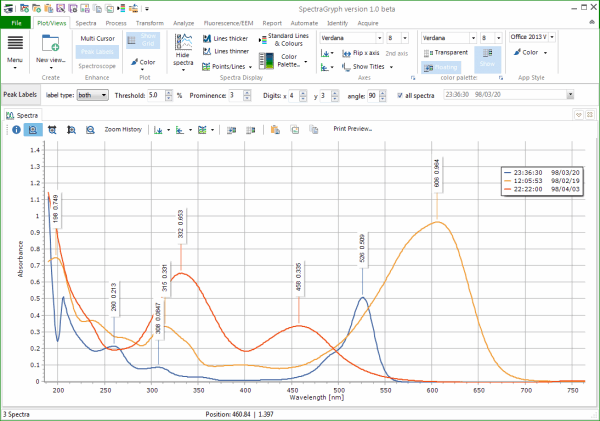The width and height of the screenshot is (600, 421).
Task: Click the copy data icon in plot toolbar
Action: (x=313, y=130)
